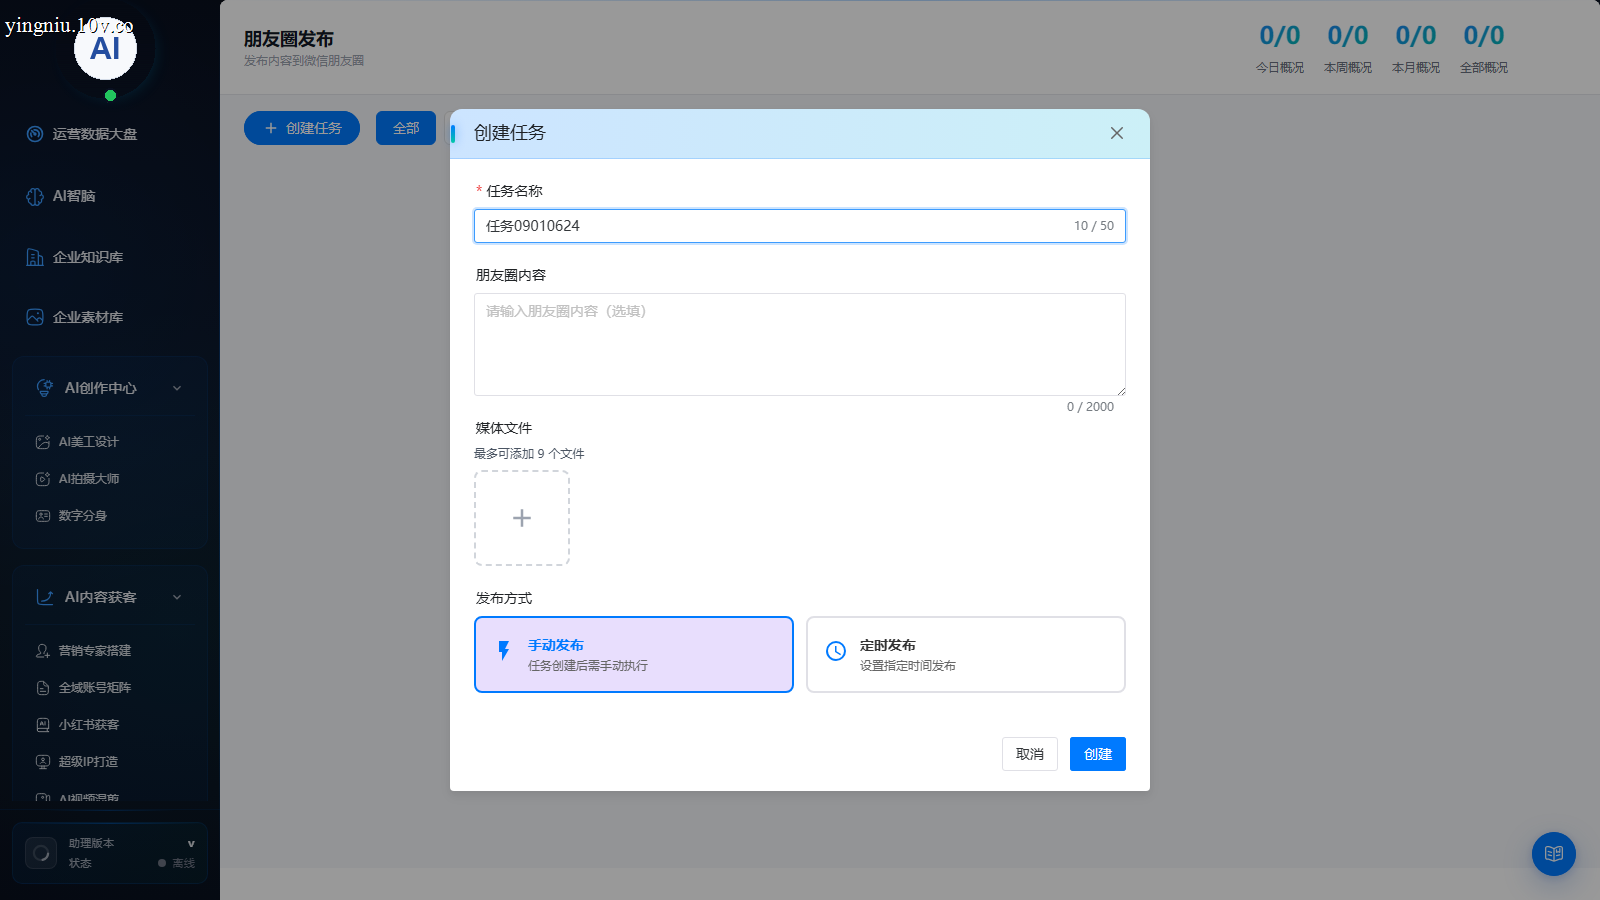The height and width of the screenshot is (900, 1600).
Task: Click 本月概况 statistic
Action: (x=1416, y=48)
